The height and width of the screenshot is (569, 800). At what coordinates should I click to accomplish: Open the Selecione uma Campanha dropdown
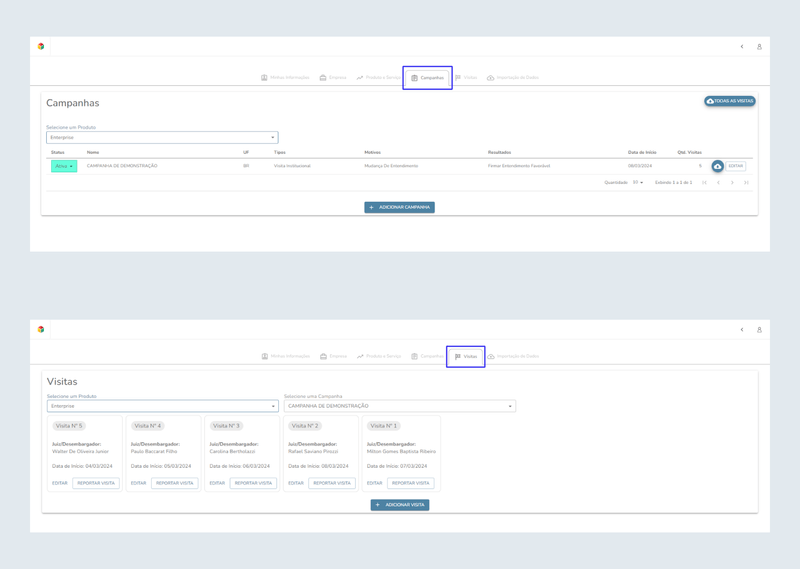click(x=399, y=406)
